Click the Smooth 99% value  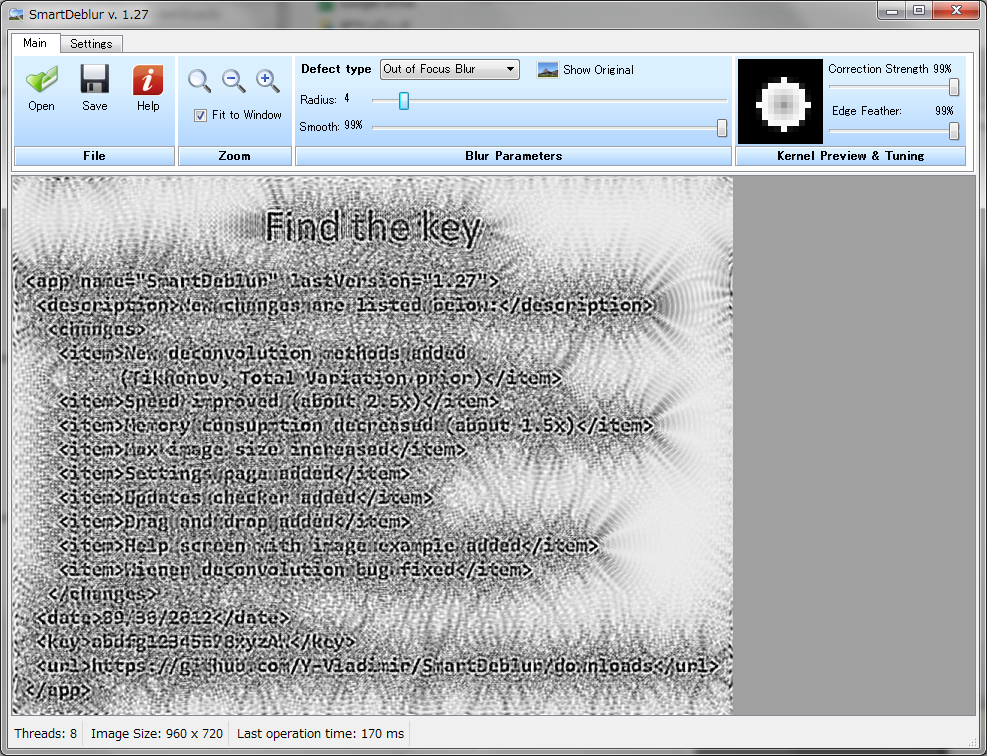(x=353, y=125)
